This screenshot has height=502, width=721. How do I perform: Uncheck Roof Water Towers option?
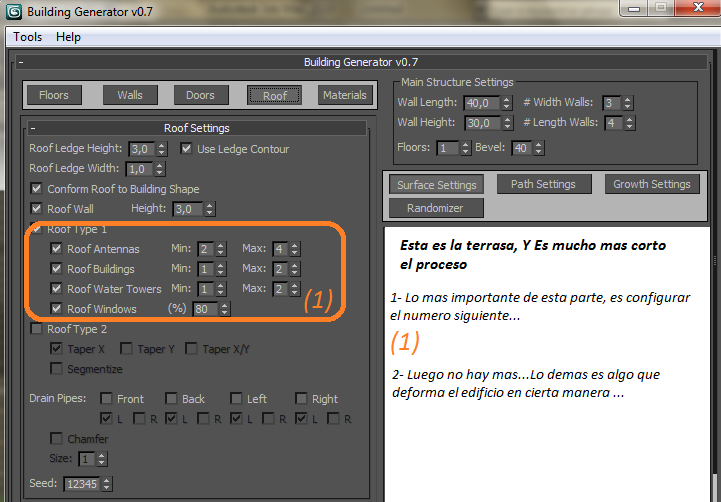[57, 289]
